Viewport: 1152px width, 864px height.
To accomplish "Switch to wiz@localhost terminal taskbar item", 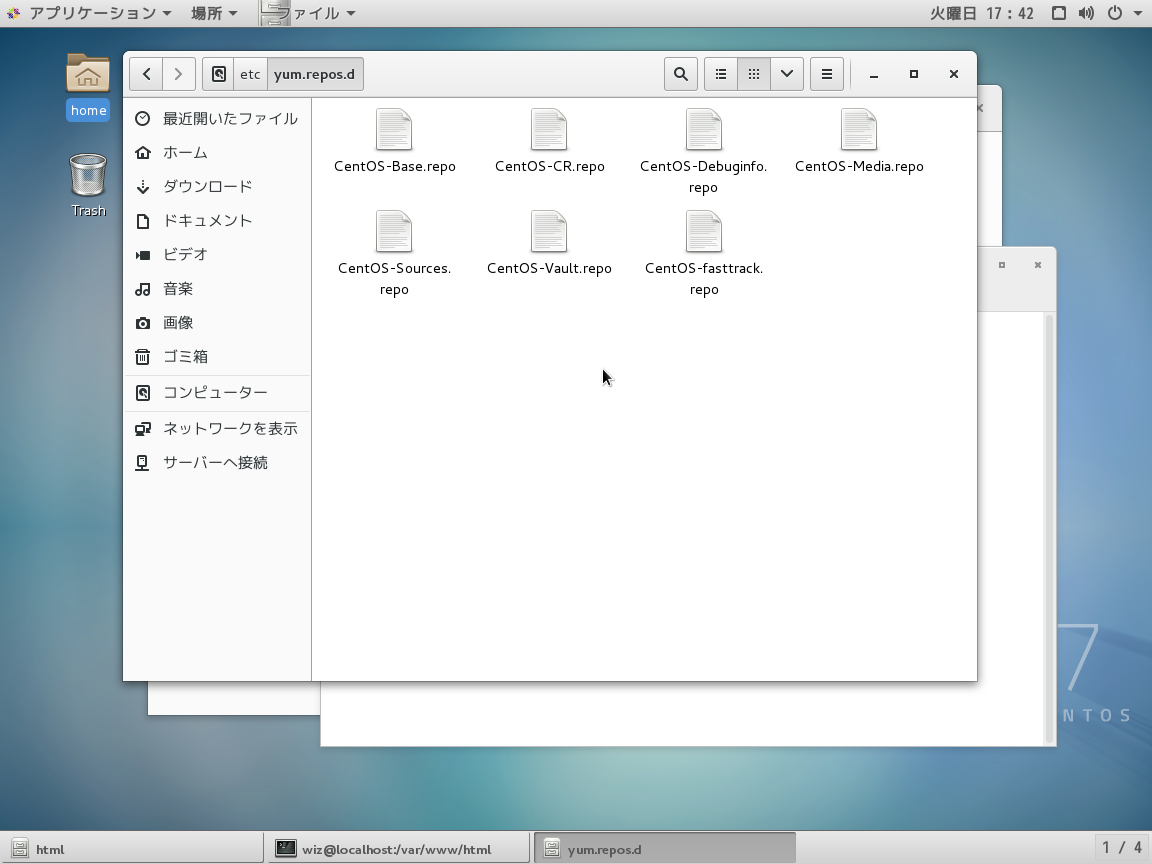I will [397, 849].
